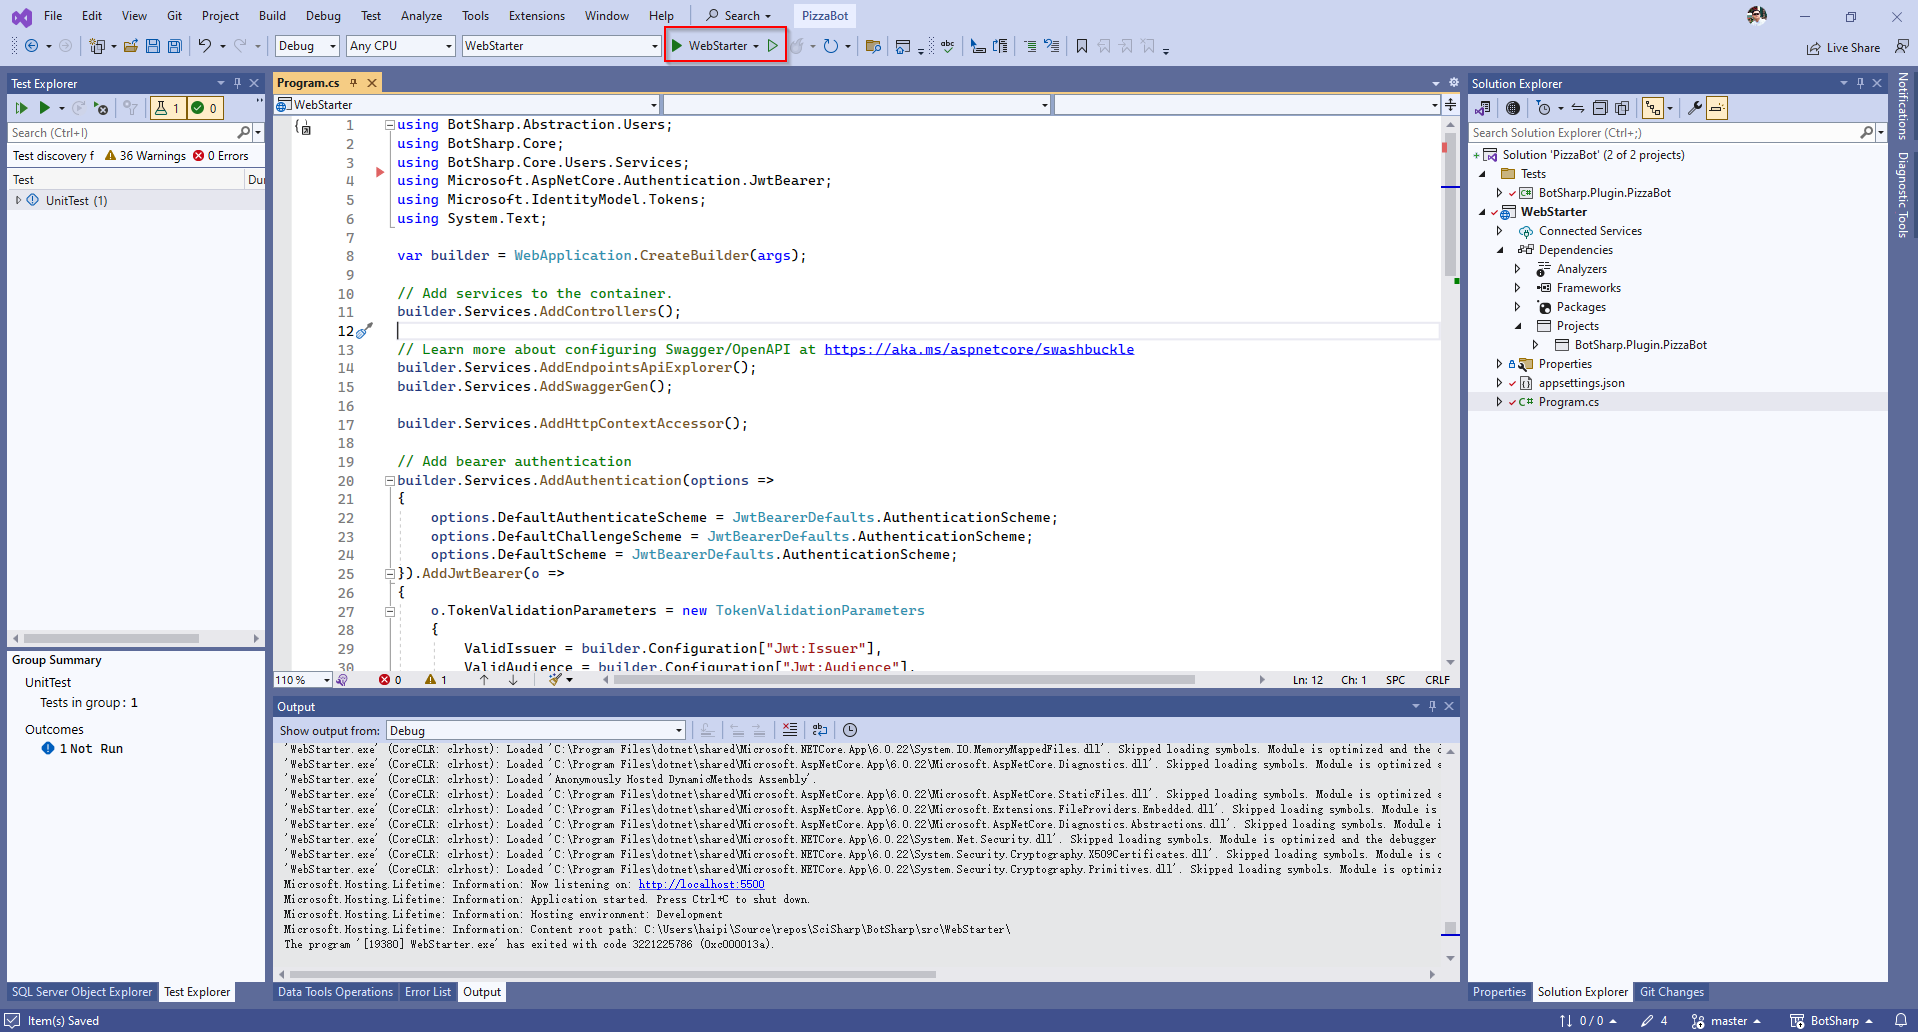
Task: Click the master branch in status bar
Action: click(x=1726, y=1021)
